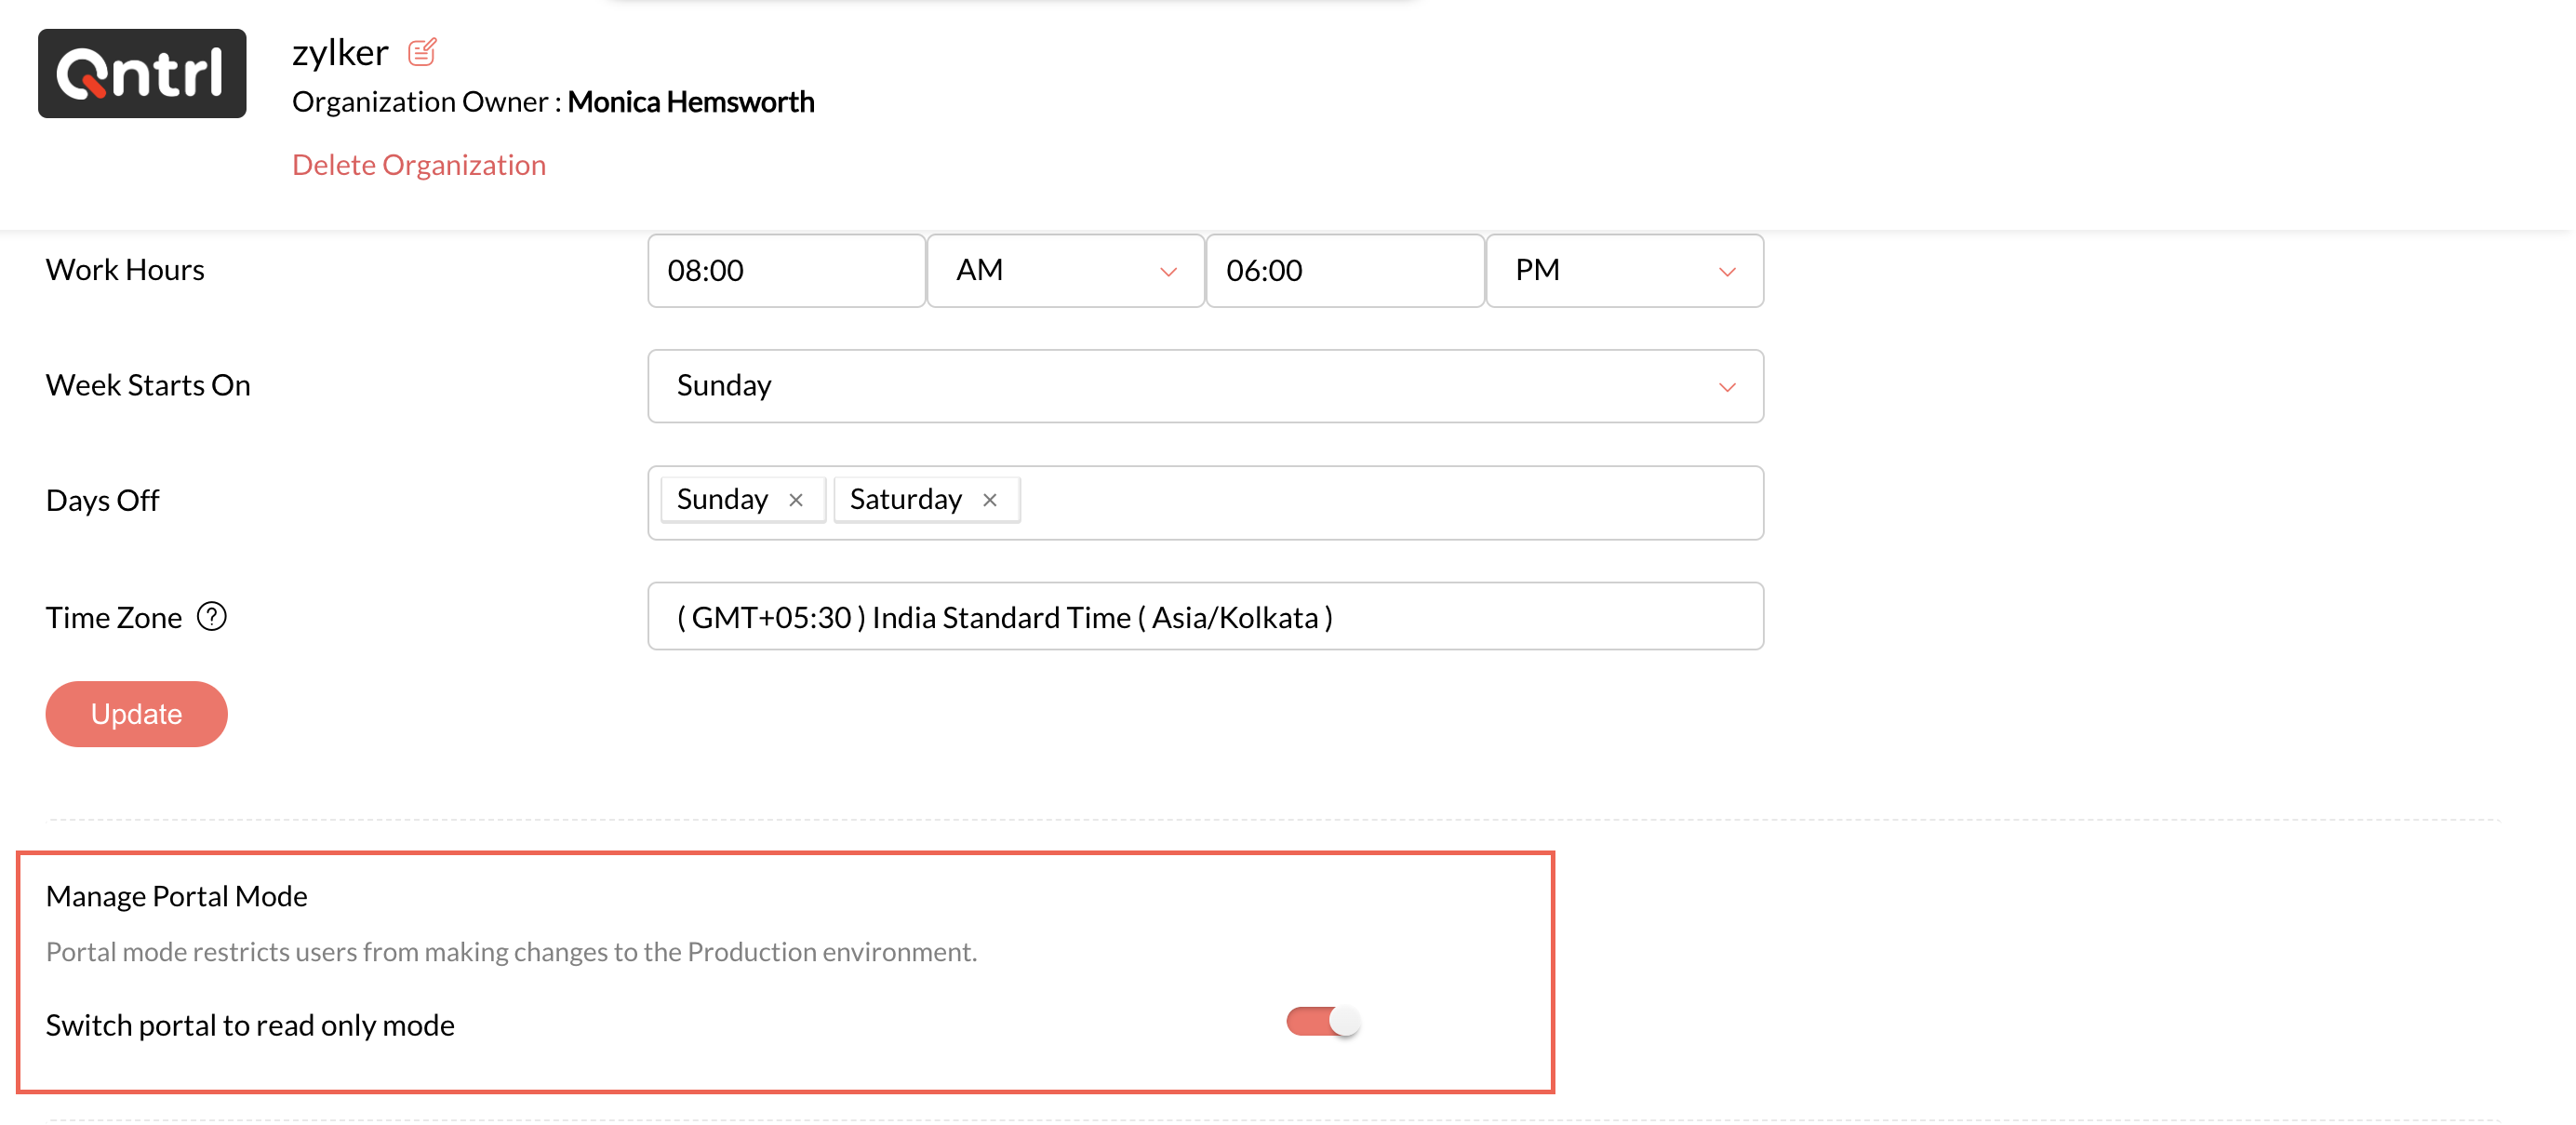
Task: Remove the Saturday tag from Days Off
Action: pyautogui.click(x=990, y=500)
